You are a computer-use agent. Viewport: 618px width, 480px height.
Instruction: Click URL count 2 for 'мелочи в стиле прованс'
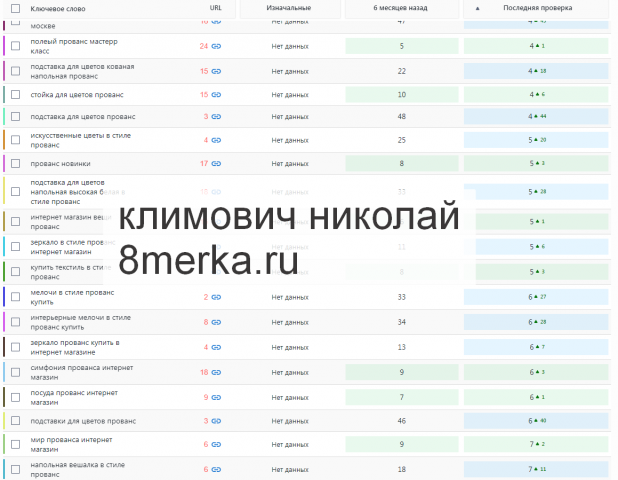click(206, 297)
